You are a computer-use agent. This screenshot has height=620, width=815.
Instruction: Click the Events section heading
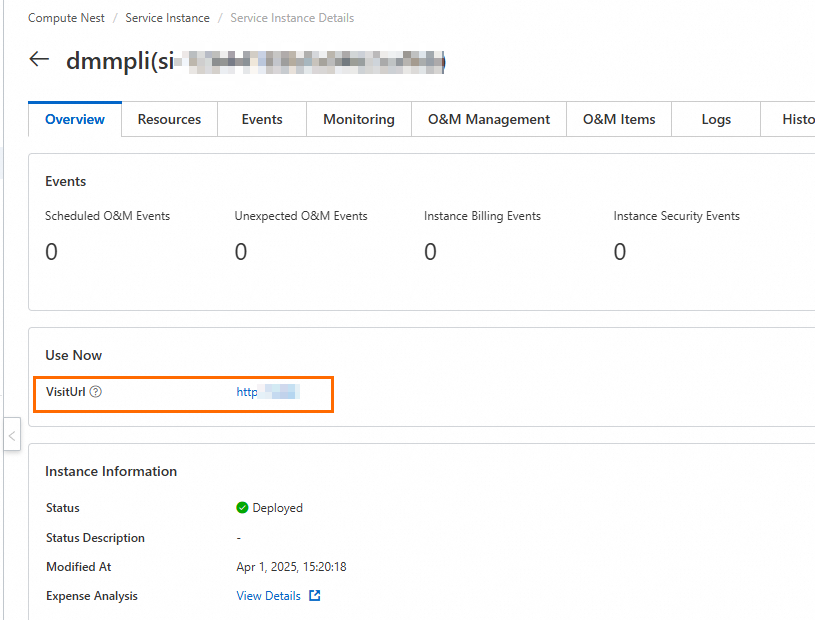[65, 181]
